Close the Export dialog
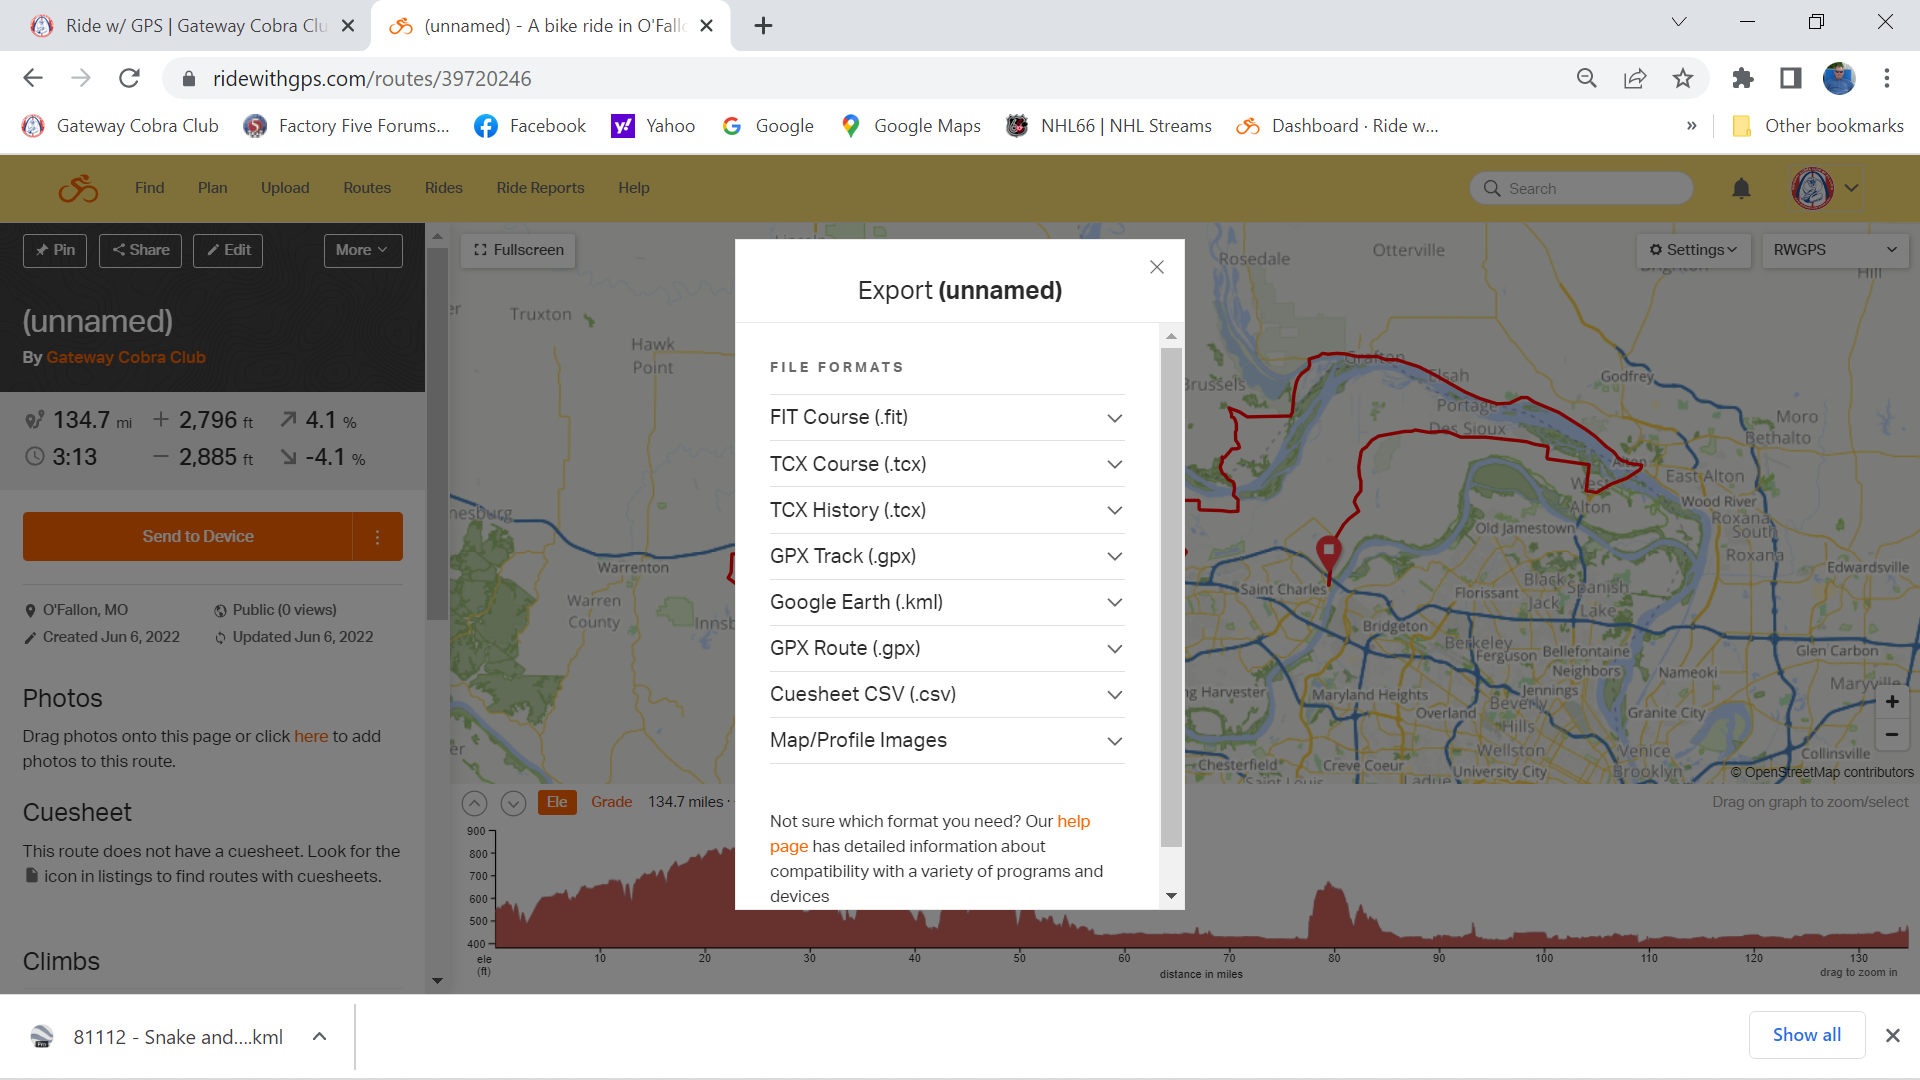Screen dimensions: 1920x1080 tap(1157, 267)
